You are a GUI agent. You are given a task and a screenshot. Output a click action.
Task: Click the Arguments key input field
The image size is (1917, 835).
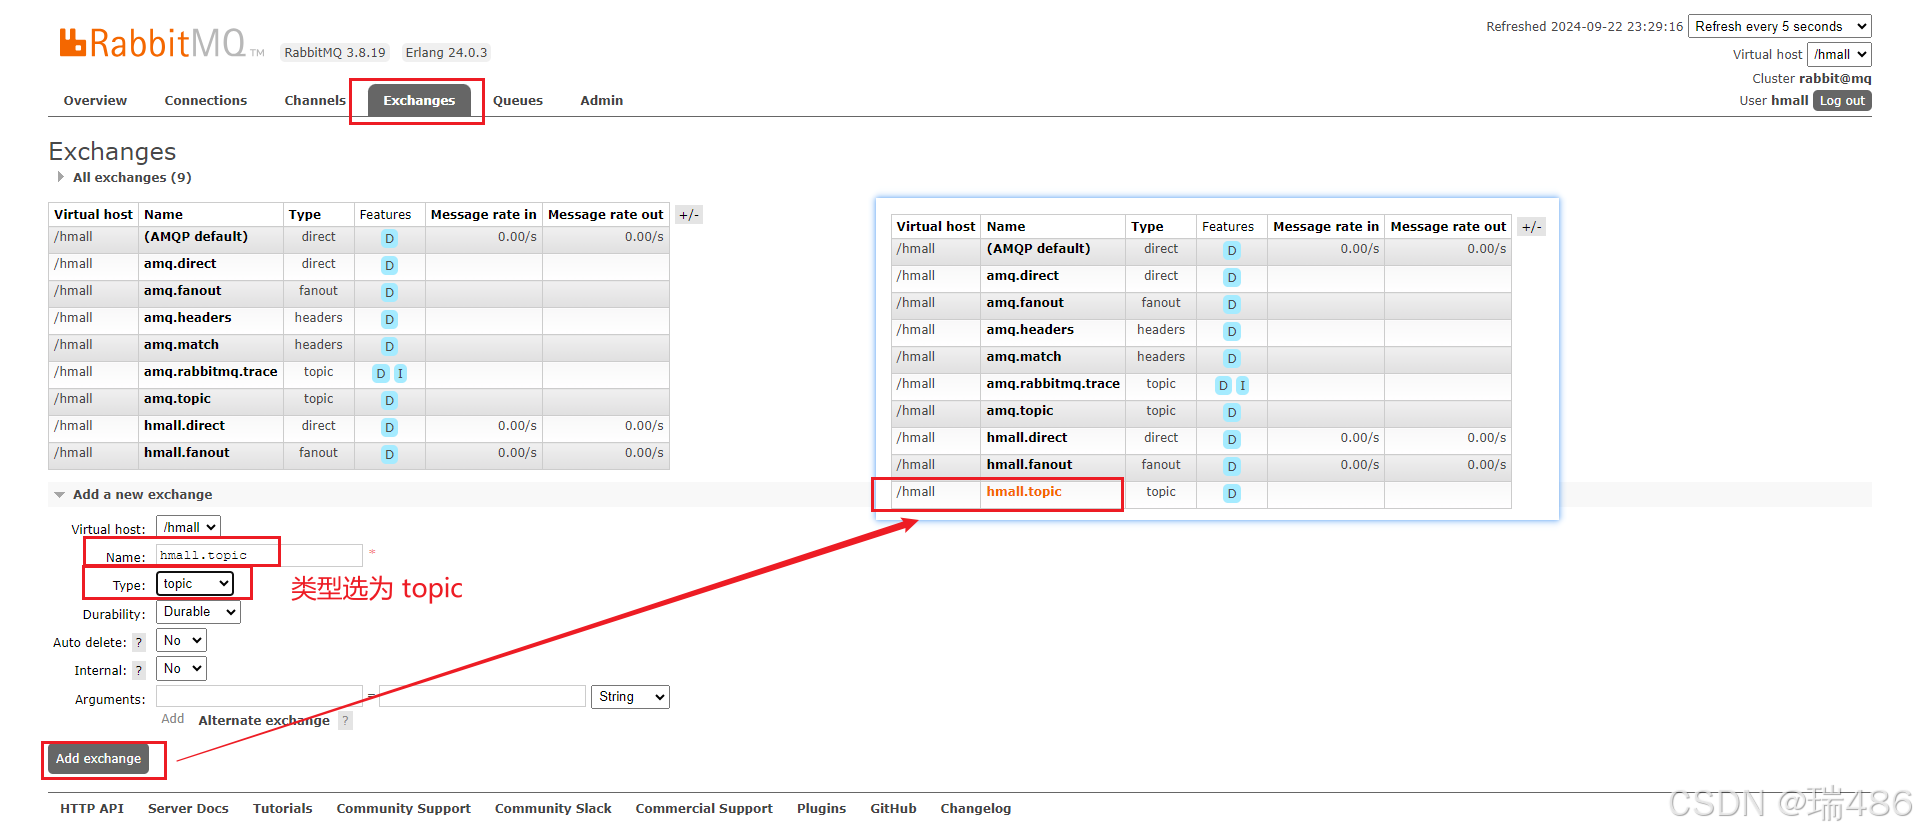259,696
